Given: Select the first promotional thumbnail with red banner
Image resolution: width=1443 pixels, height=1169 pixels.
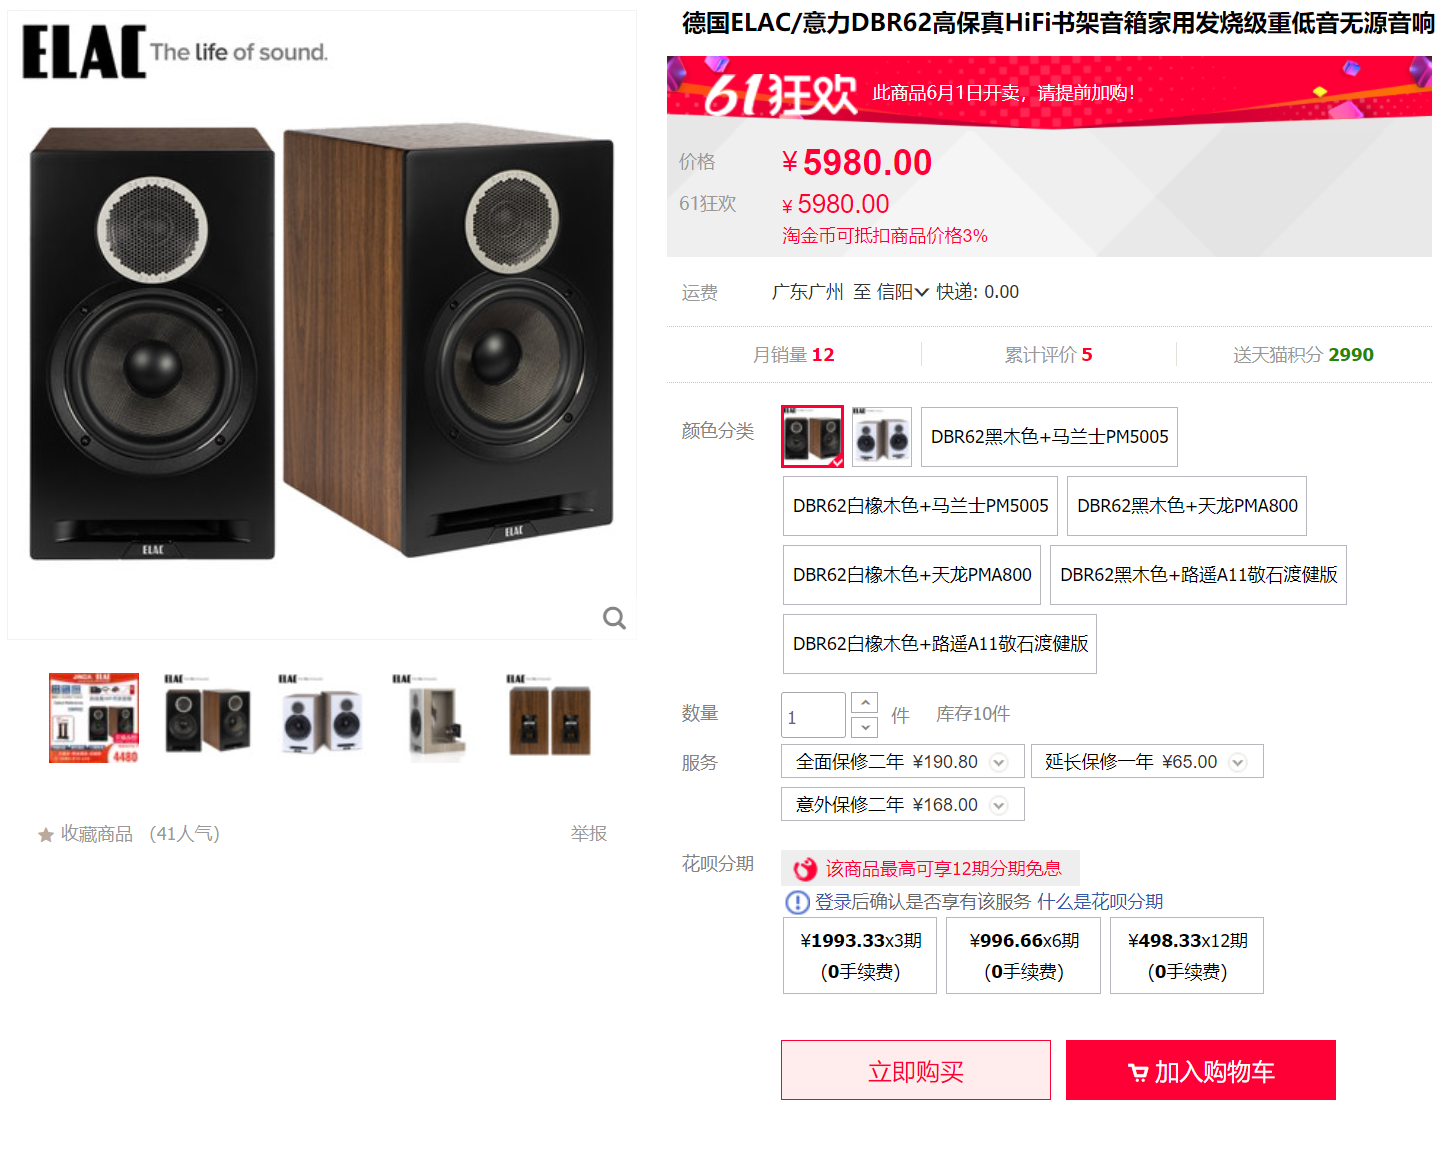Looking at the screenshot, I should click(x=94, y=718).
